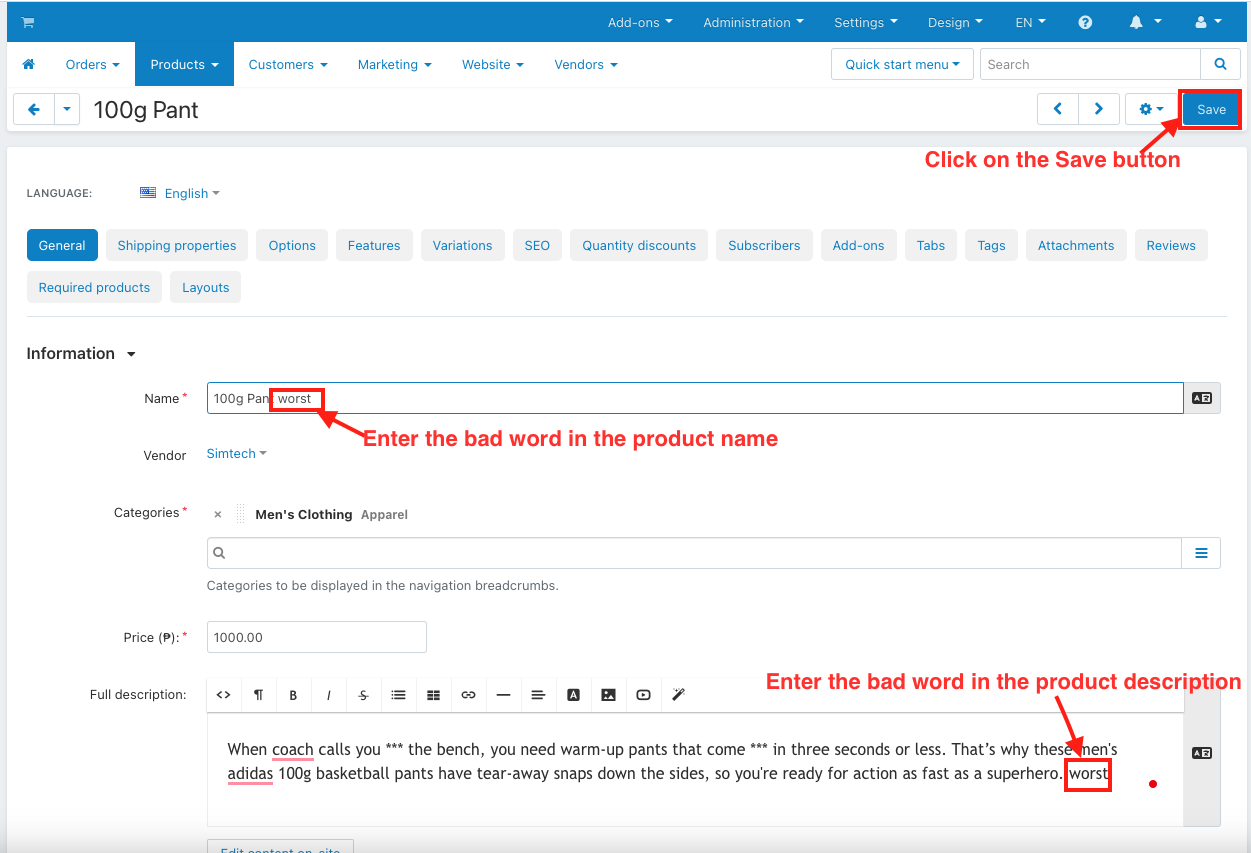Open paragraph format in editor toolbar
Viewport: 1251px width, 853px height.
tap(258, 695)
